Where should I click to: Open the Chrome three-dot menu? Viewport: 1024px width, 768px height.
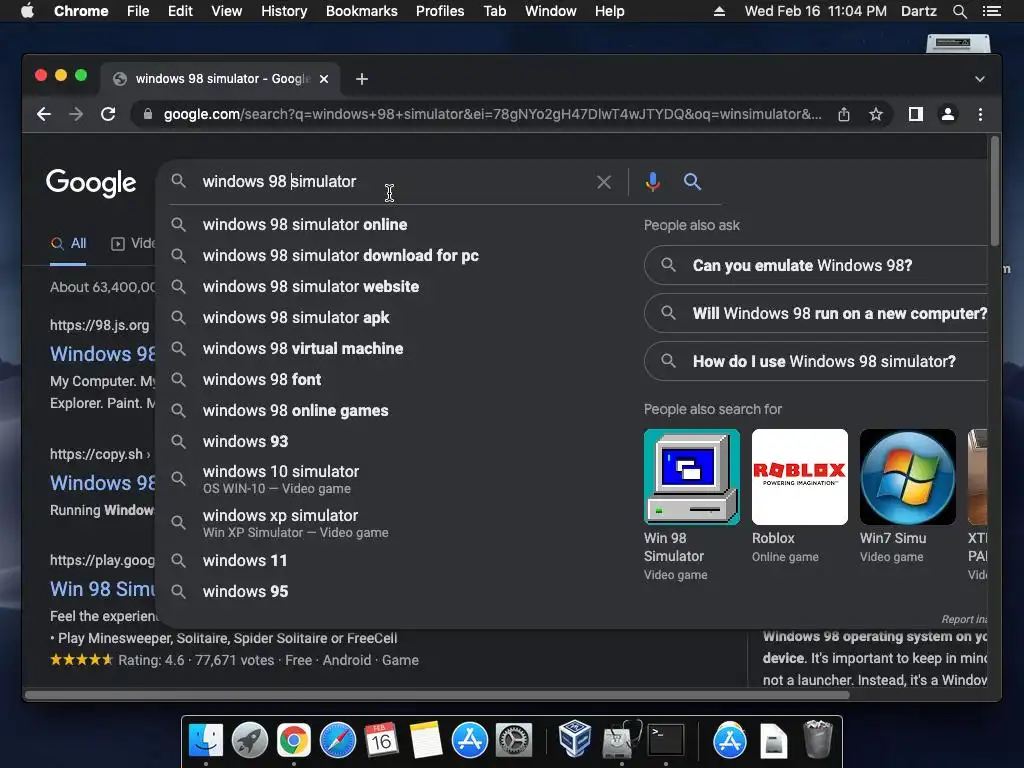[x=980, y=114]
